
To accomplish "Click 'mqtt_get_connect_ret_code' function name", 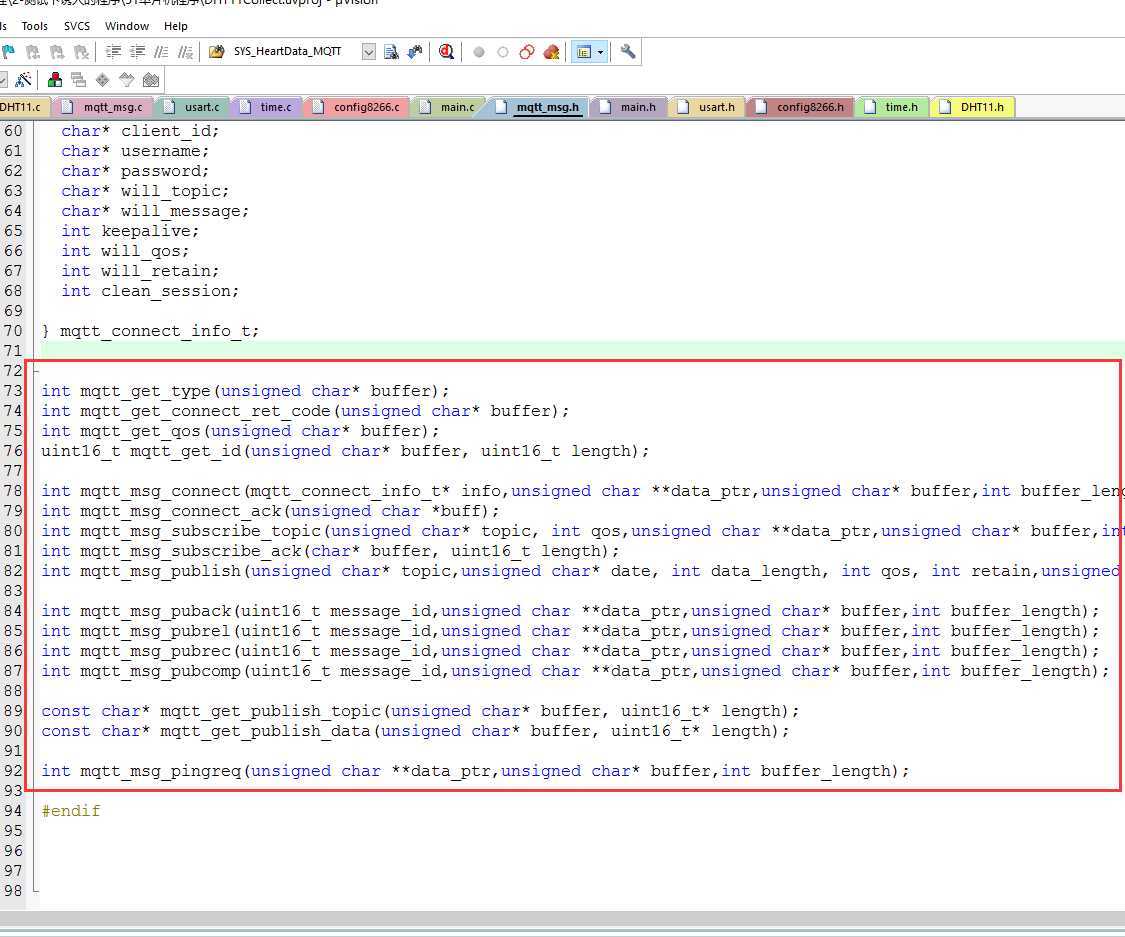I will (x=205, y=412).
